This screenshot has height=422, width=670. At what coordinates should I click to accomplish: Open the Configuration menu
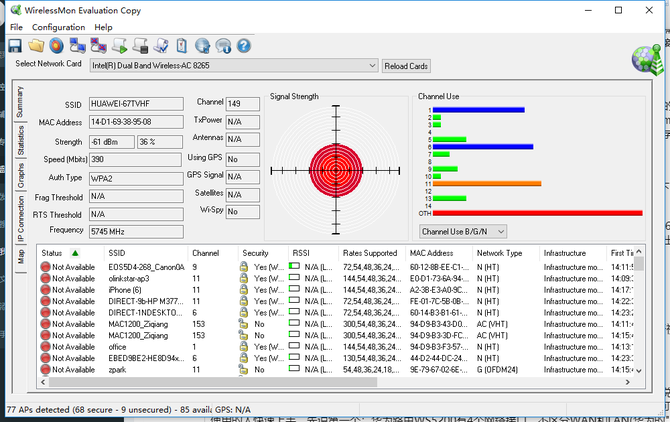pyautogui.click(x=58, y=27)
